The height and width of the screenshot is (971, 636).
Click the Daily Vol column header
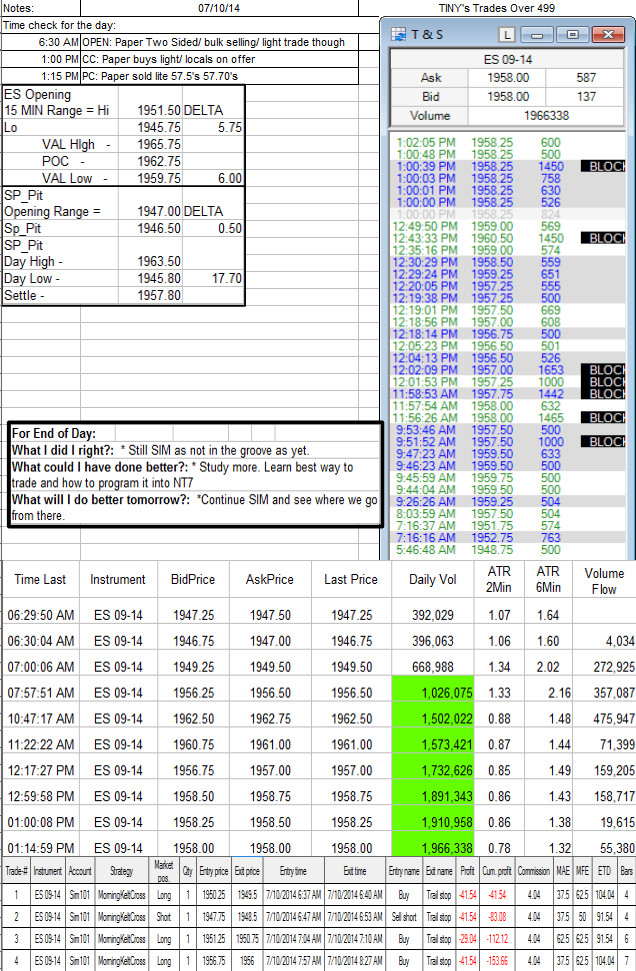433,580
